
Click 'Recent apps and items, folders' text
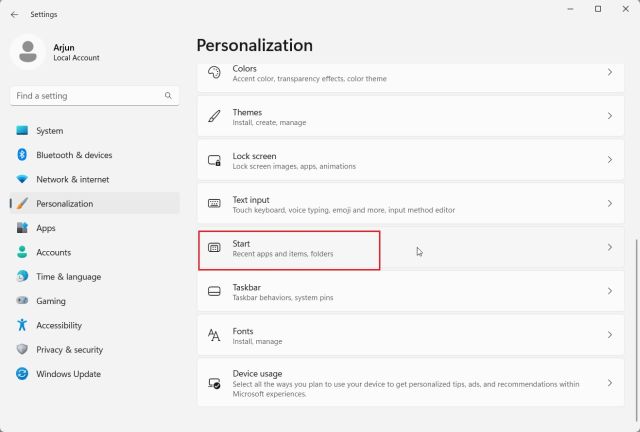[283, 254]
